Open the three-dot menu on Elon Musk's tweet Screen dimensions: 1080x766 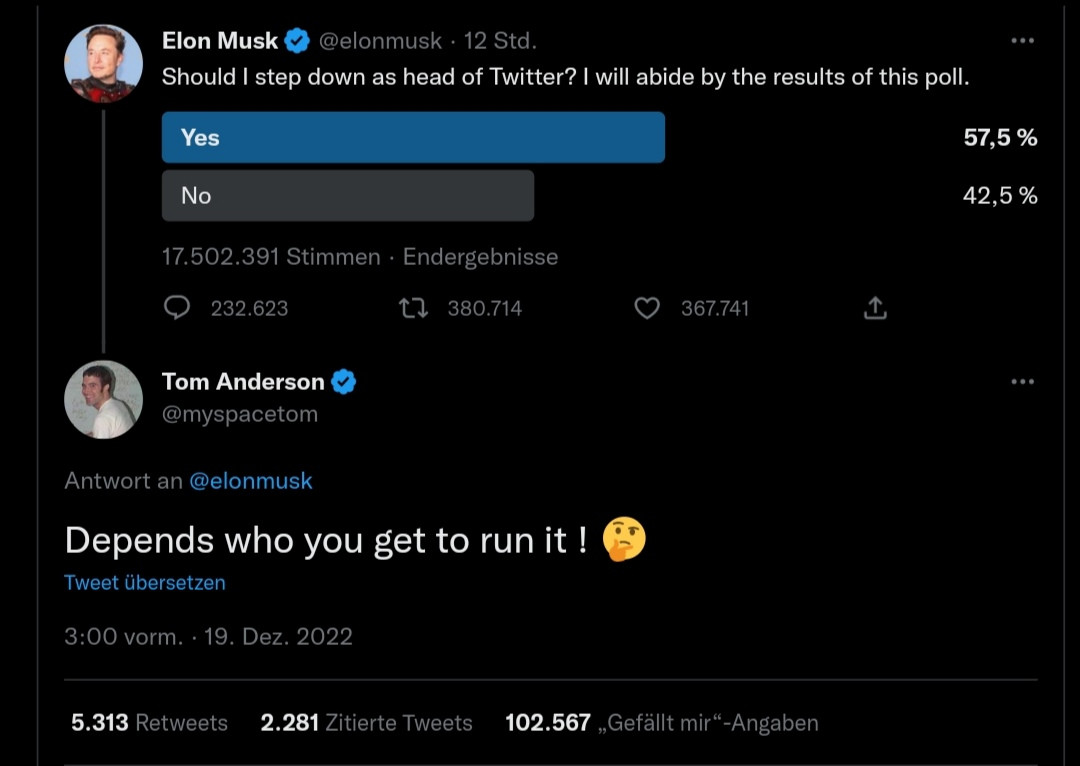(x=1022, y=41)
